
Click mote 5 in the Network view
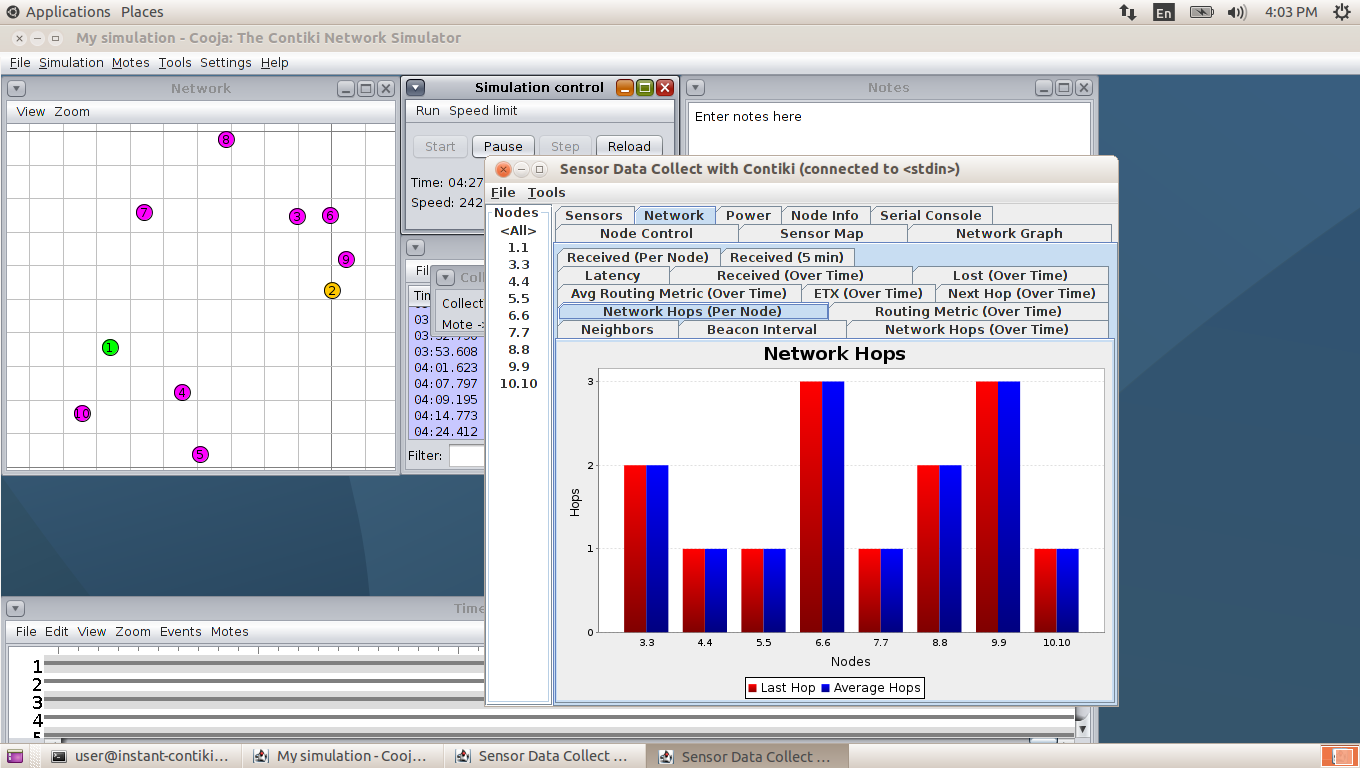click(x=200, y=455)
